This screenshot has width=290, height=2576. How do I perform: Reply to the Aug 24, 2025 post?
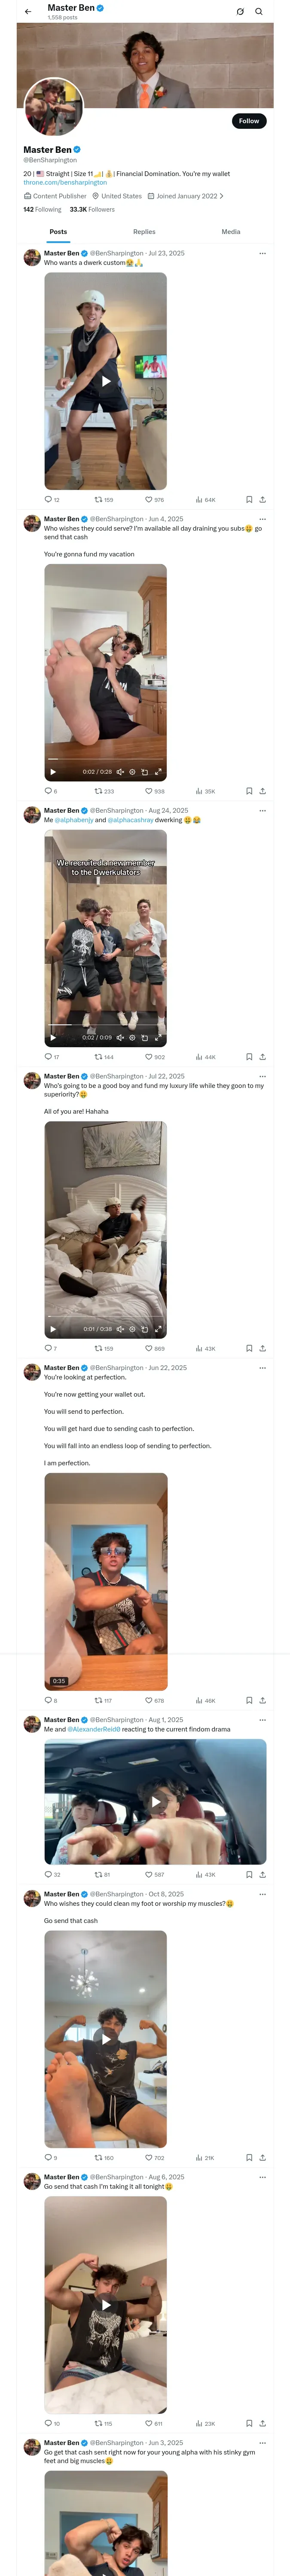tap(48, 1056)
